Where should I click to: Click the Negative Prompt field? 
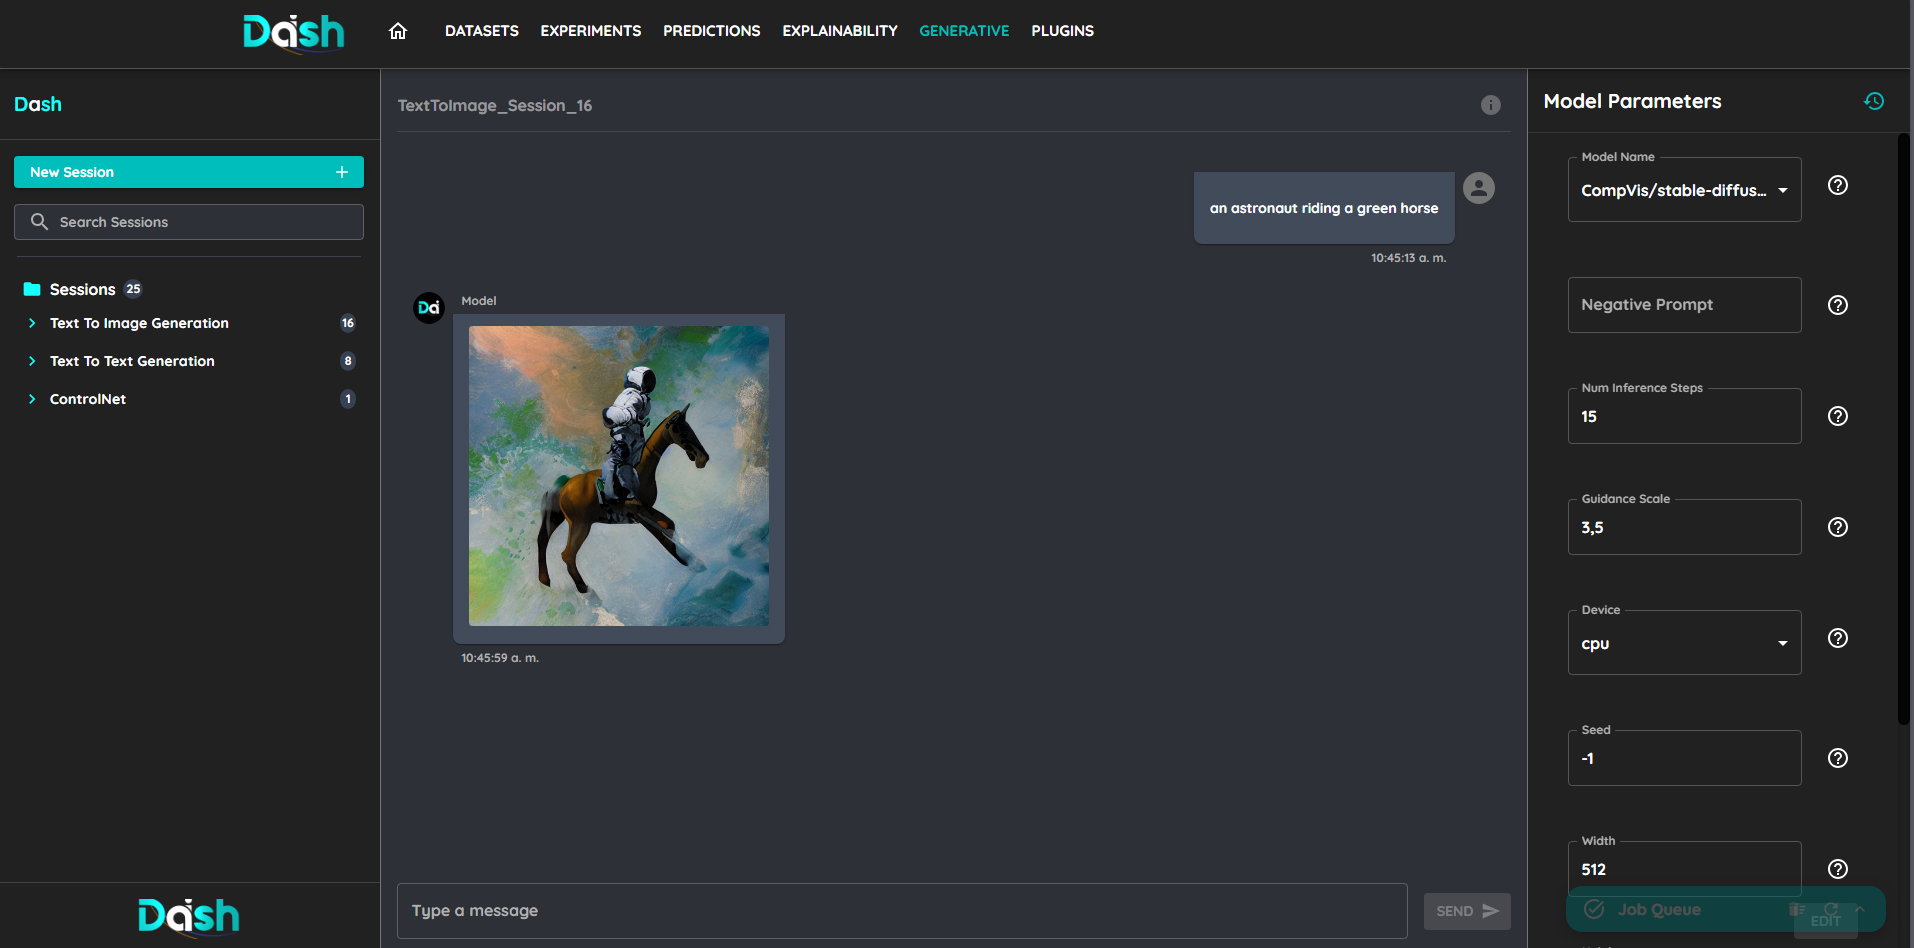click(x=1684, y=305)
